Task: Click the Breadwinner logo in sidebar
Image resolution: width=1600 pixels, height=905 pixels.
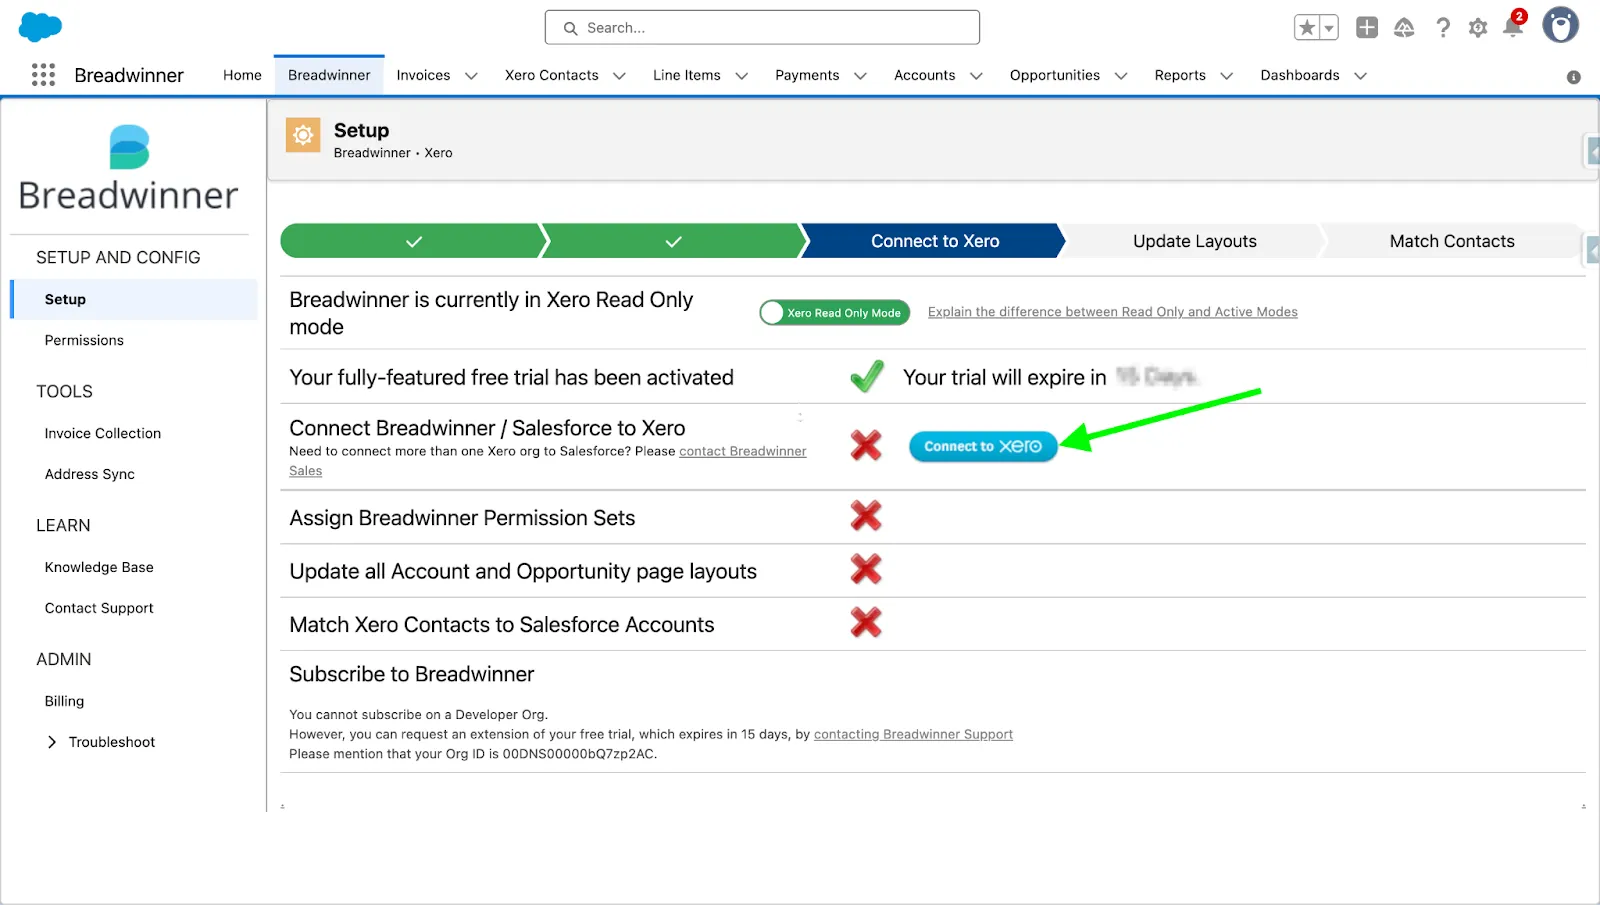Action: [x=129, y=168]
